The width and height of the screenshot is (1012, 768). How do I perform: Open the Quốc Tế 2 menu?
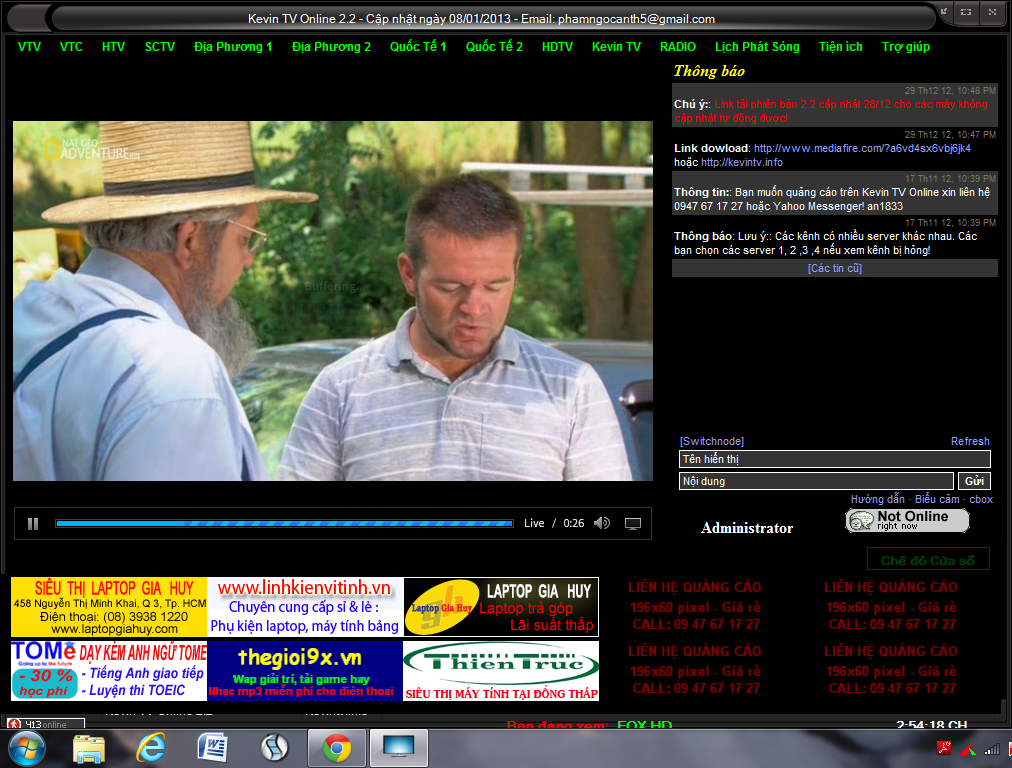pos(494,46)
